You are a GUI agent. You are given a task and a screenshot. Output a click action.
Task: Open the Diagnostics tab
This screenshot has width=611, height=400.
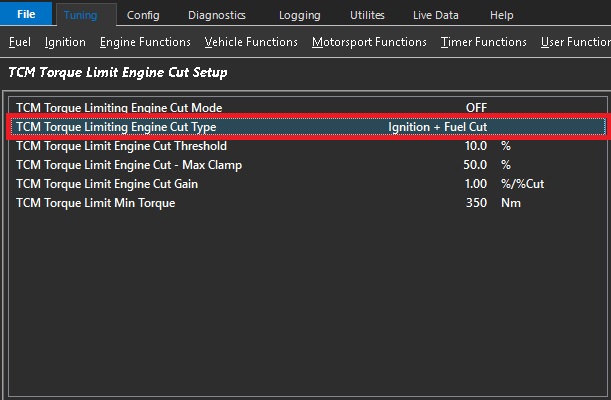click(217, 15)
